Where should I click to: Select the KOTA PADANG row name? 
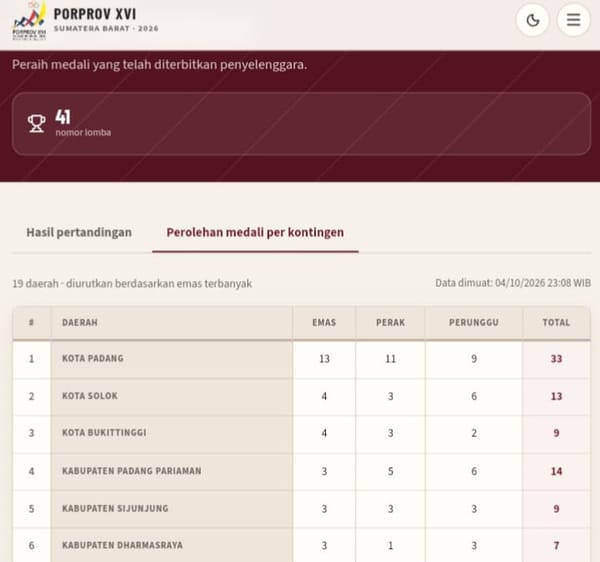tap(93, 358)
